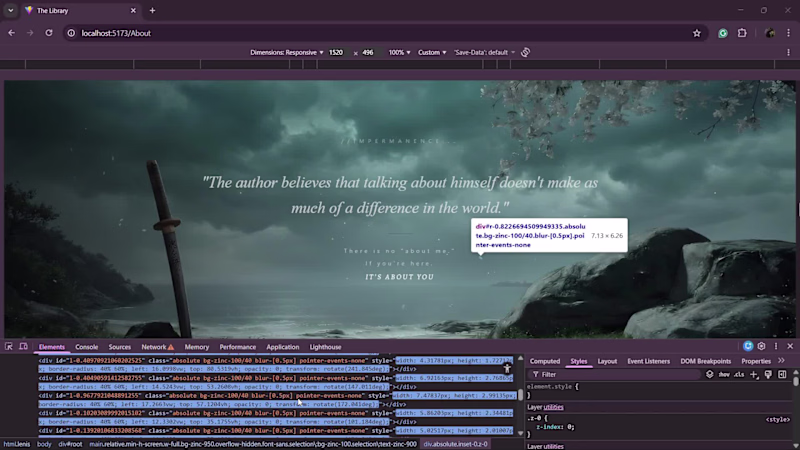
Task: Toggle the computed styles sidebar pane icon
Action: (x=782, y=374)
